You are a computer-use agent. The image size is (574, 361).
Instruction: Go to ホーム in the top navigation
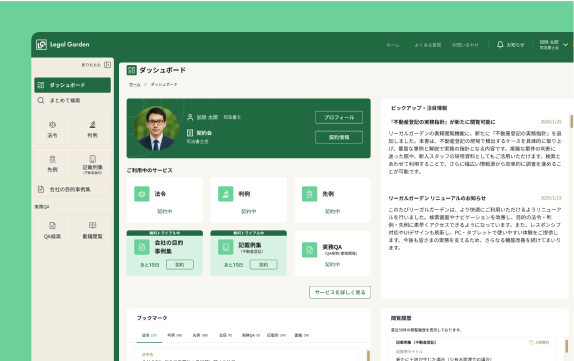click(x=393, y=45)
